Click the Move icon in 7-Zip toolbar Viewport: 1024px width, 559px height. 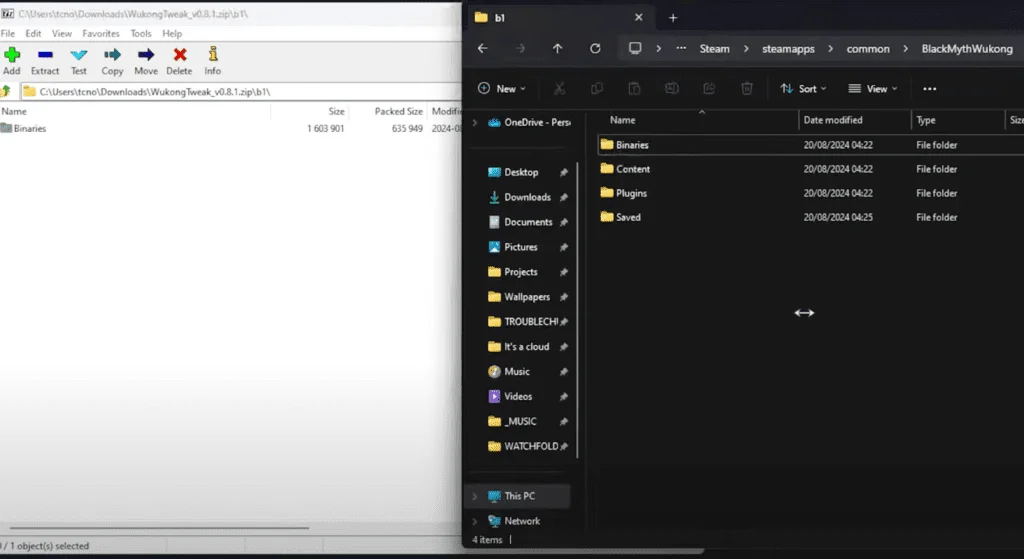(x=146, y=61)
